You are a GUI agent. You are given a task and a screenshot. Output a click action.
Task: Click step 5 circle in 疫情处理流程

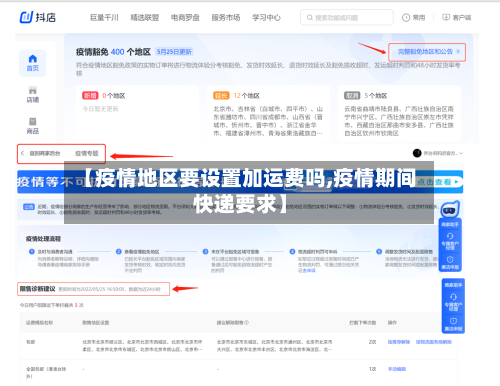[x=379, y=252]
